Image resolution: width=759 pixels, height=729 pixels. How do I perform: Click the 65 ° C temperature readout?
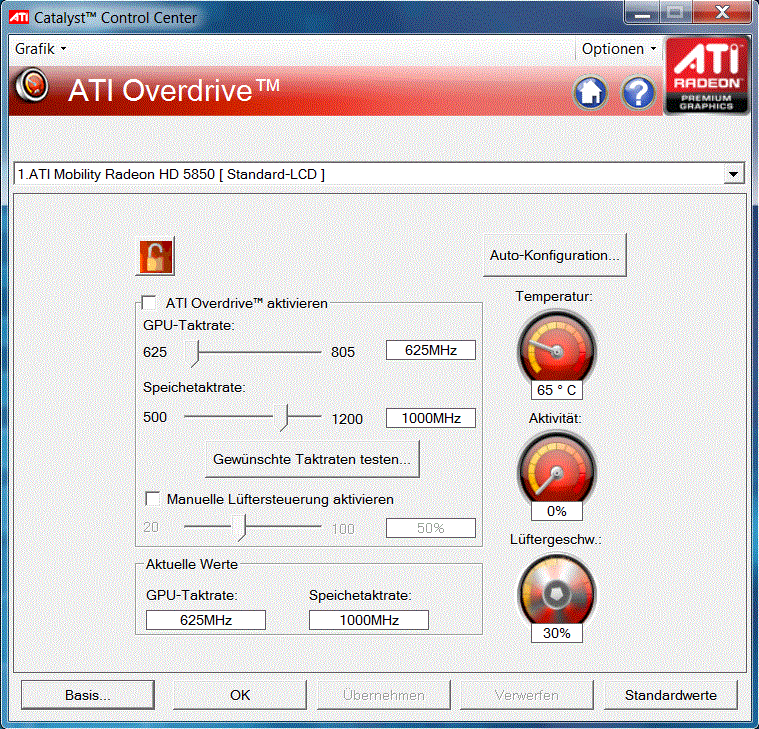tap(557, 390)
